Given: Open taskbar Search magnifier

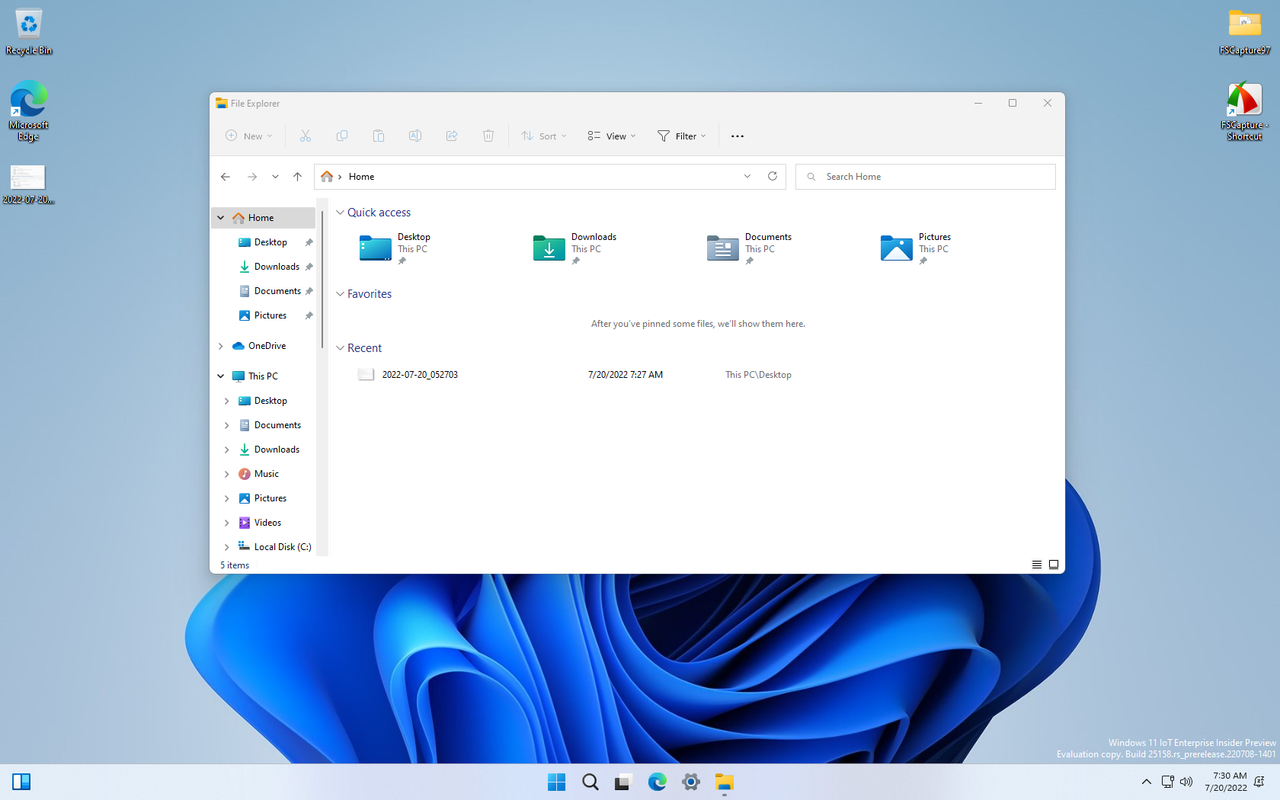Looking at the screenshot, I should tap(590, 782).
